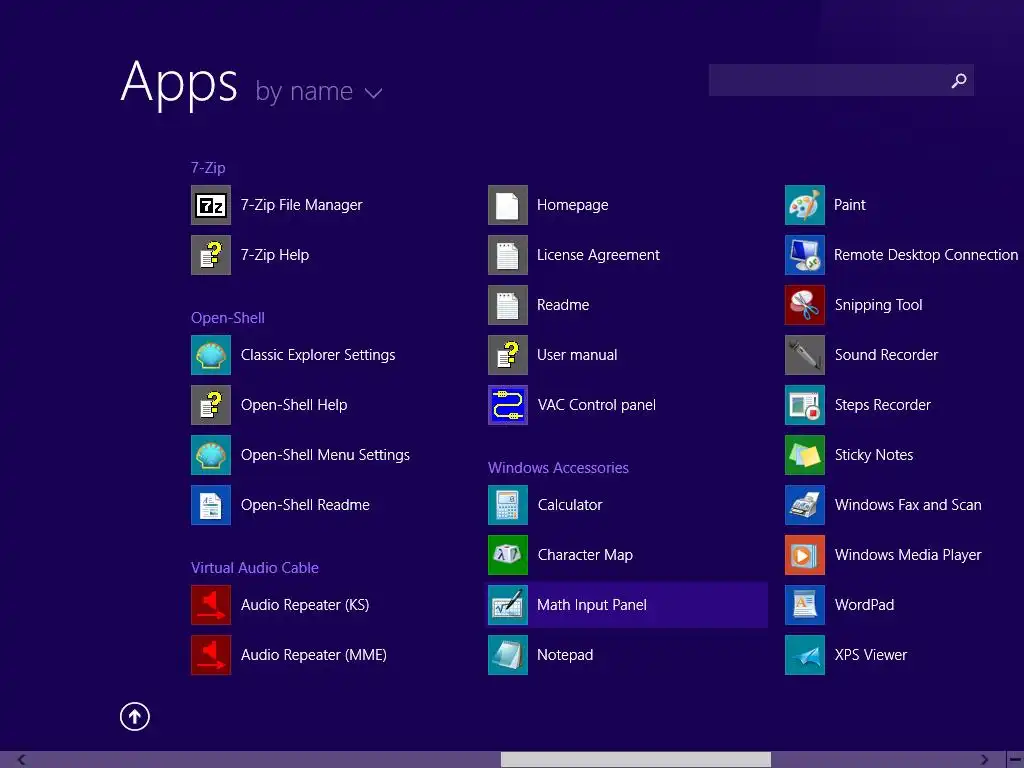This screenshot has height=768, width=1024.
Task: Open the Snipping Tool scissors icon
Action: coord(805,305)
